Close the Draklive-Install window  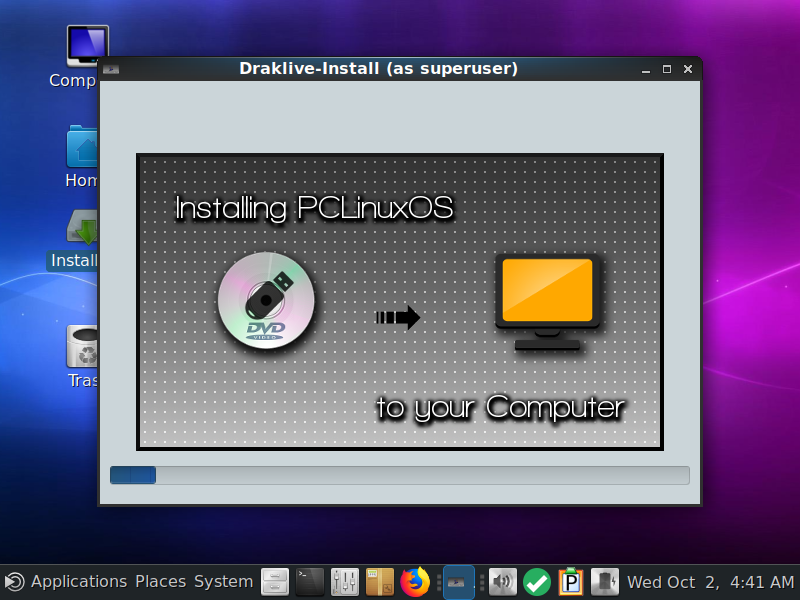688,69
